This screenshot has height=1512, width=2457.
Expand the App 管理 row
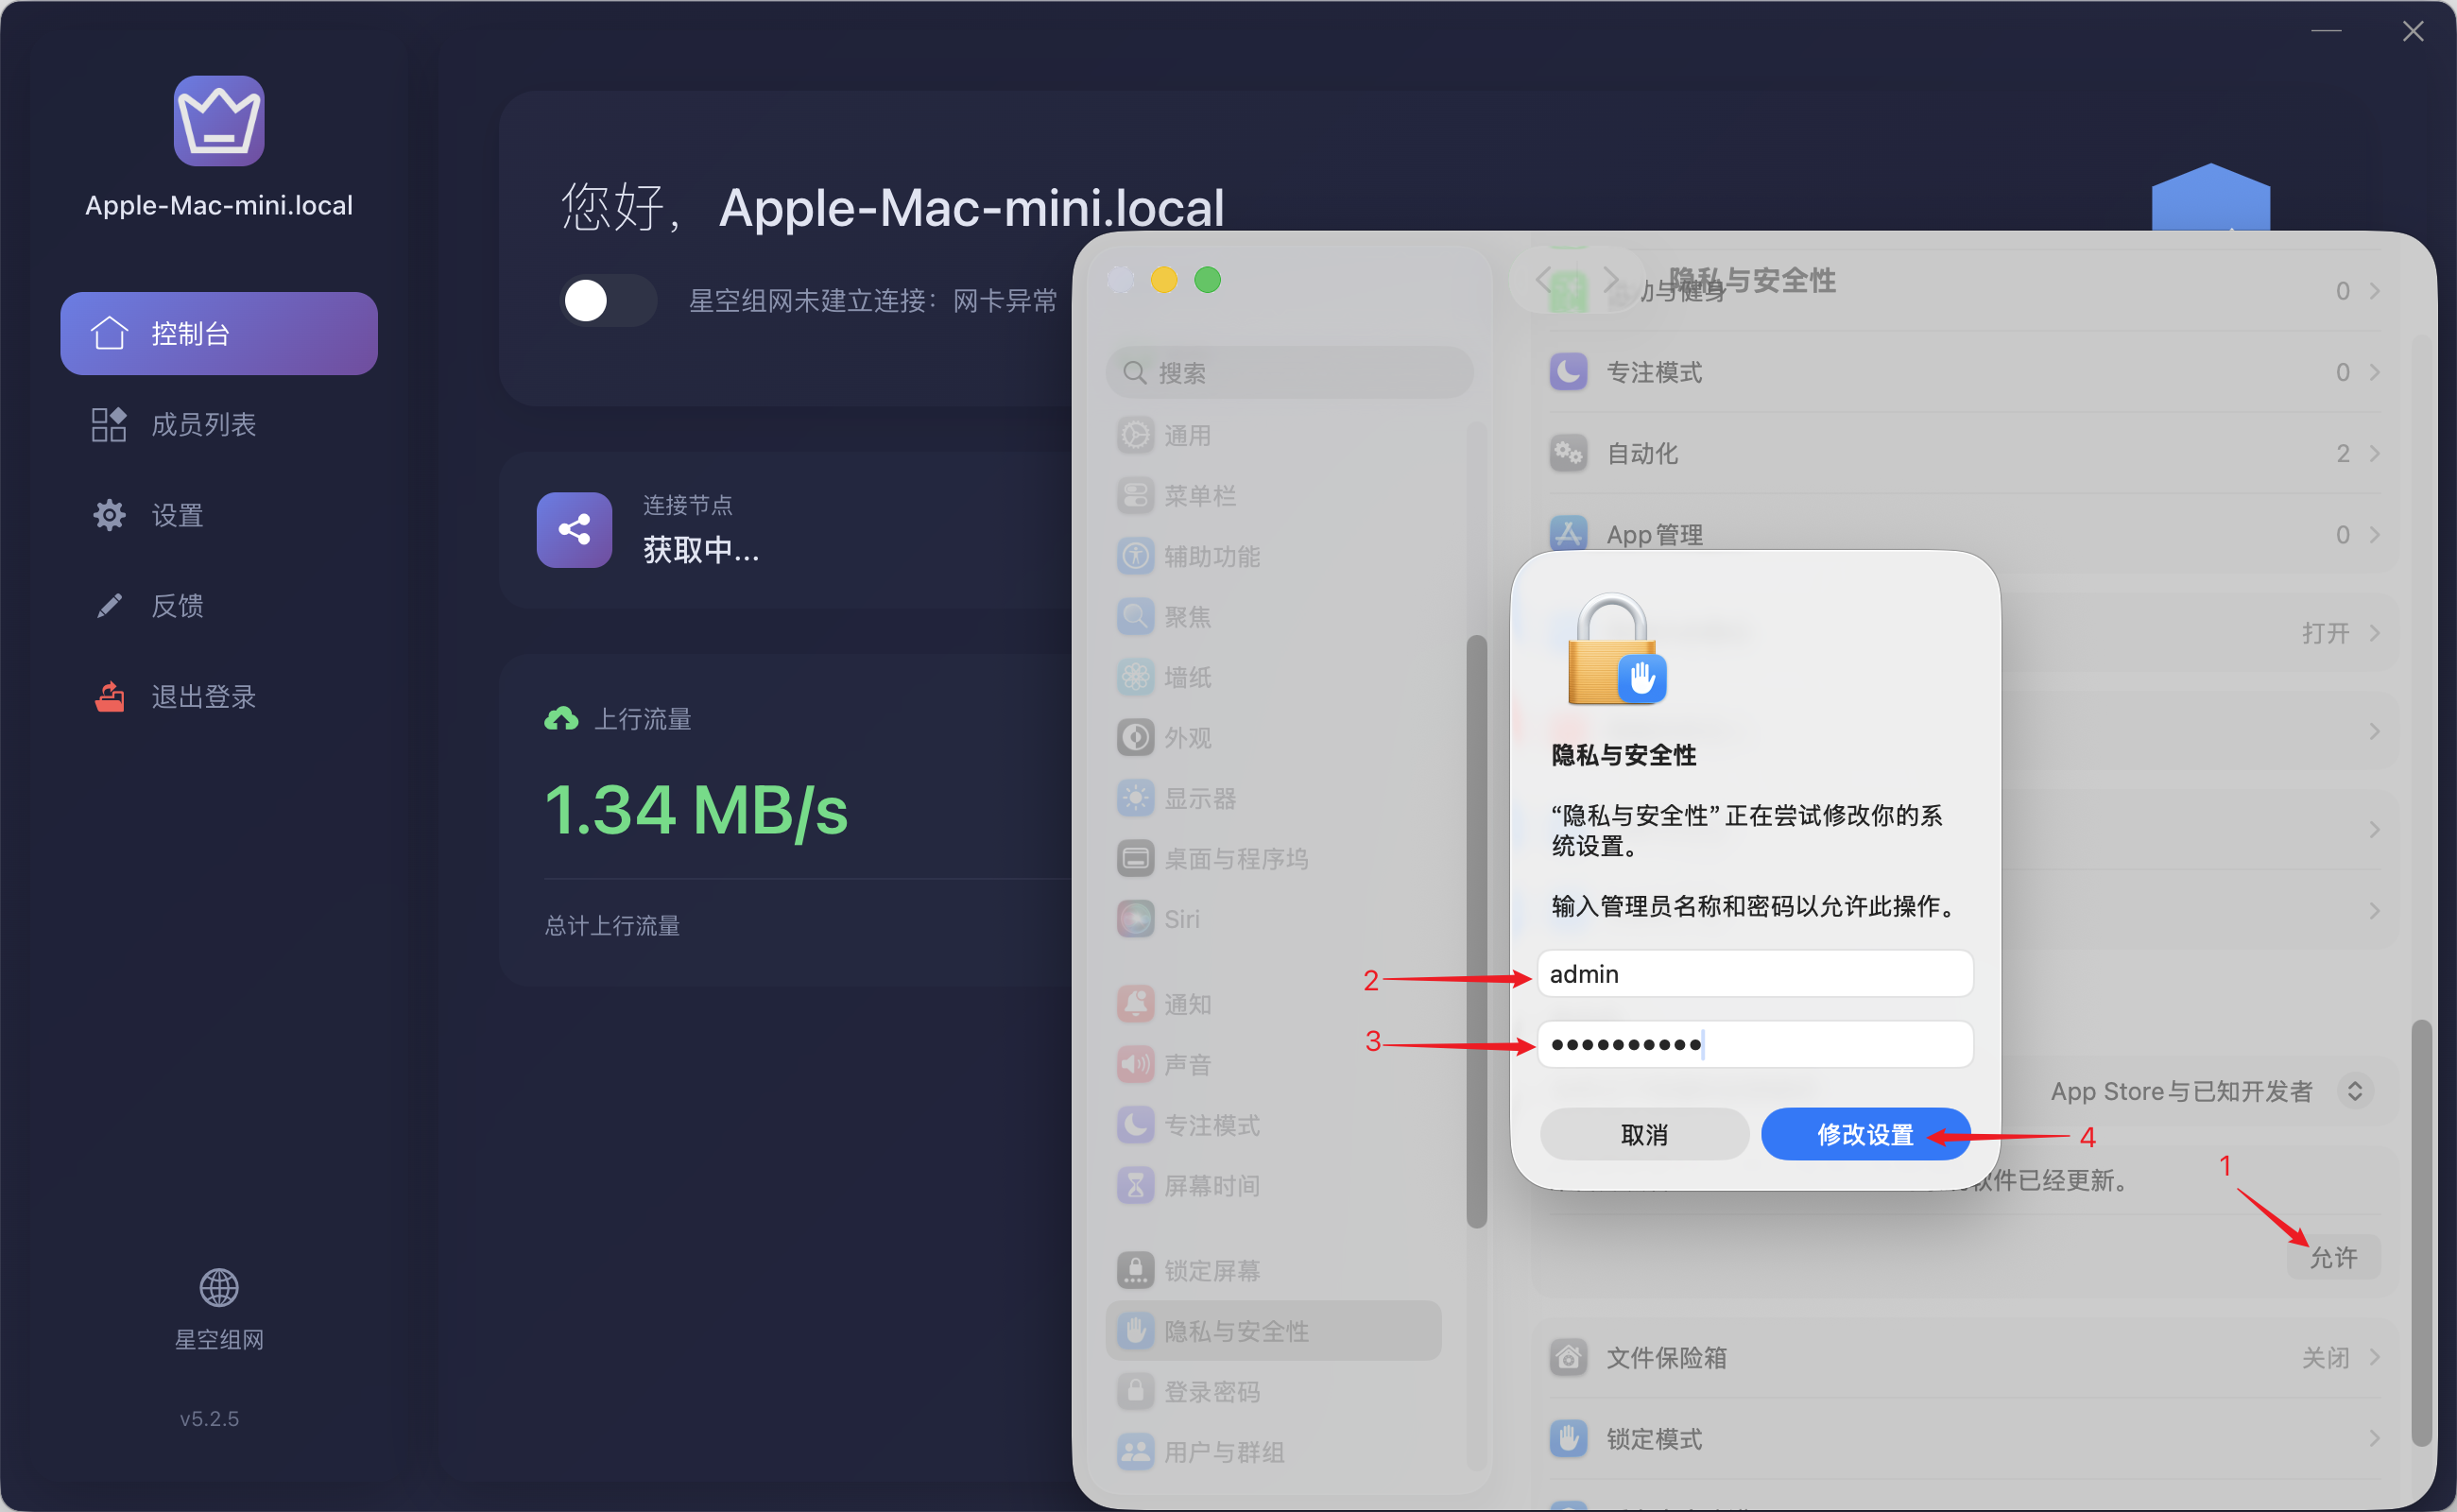click(2375, 534)
